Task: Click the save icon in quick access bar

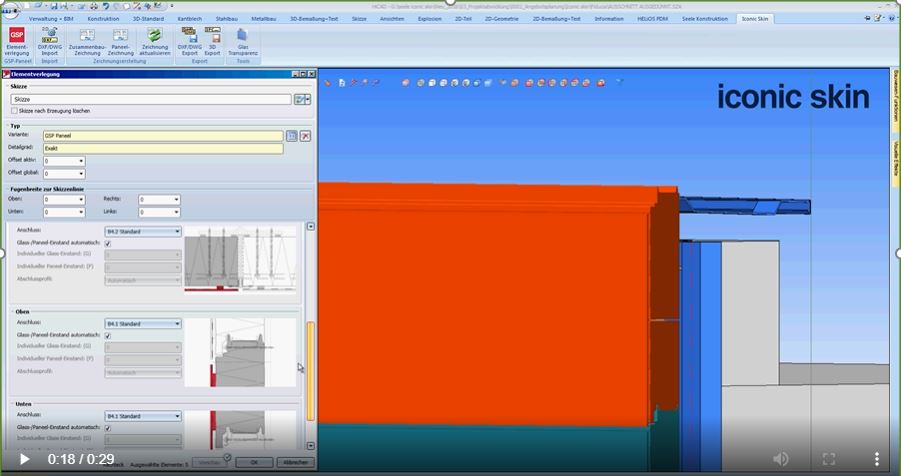Action: [x=53, y=6]
